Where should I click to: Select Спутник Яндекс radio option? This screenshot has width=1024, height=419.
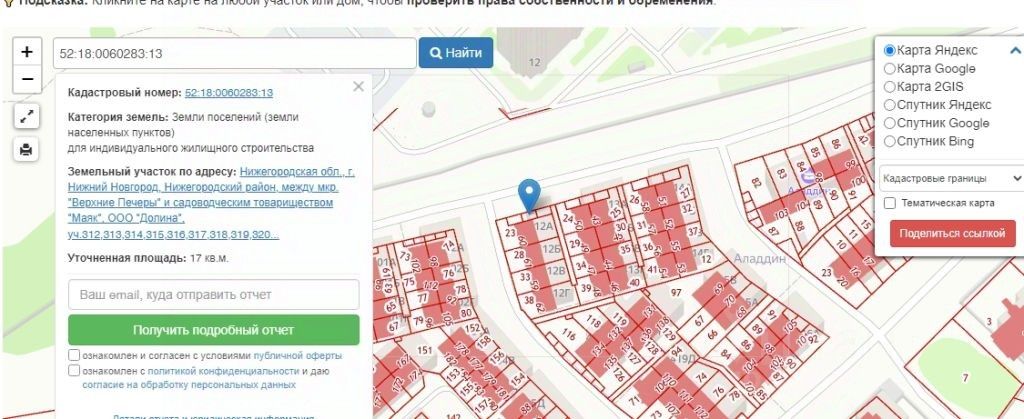(889, 105)
